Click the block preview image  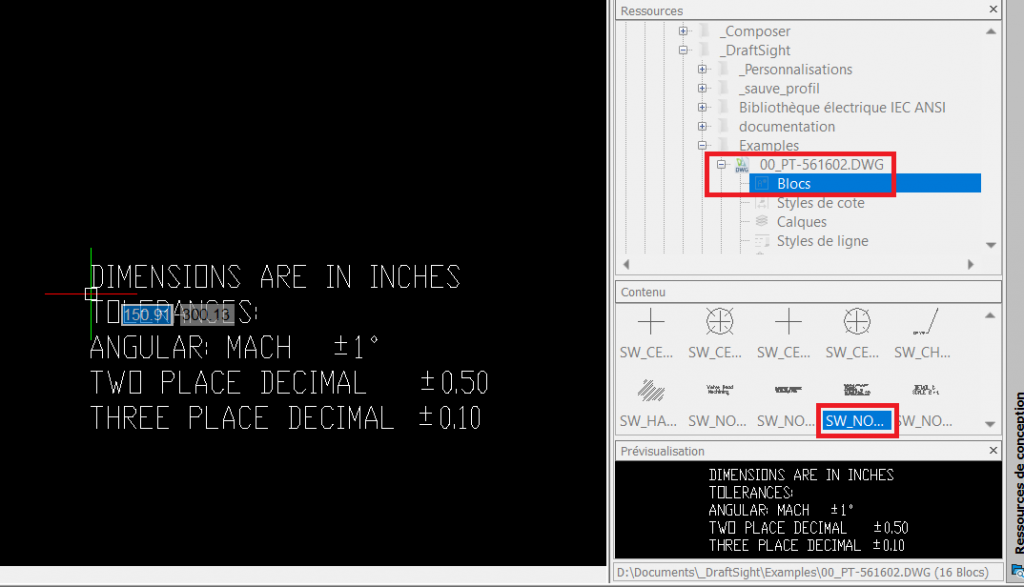808,509
